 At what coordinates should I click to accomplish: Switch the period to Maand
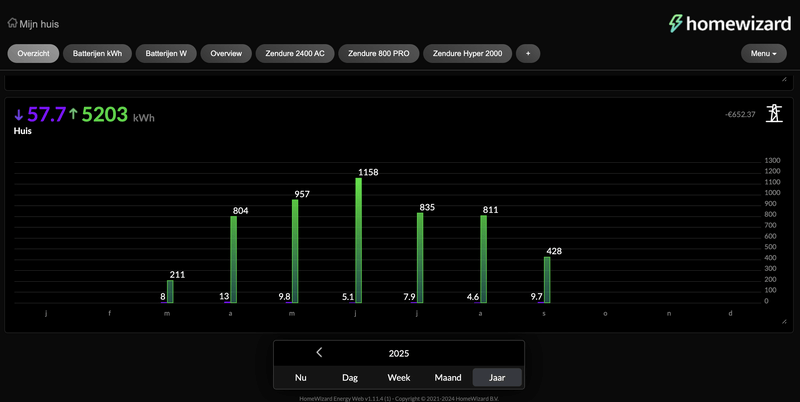click(x=448, y=378)
